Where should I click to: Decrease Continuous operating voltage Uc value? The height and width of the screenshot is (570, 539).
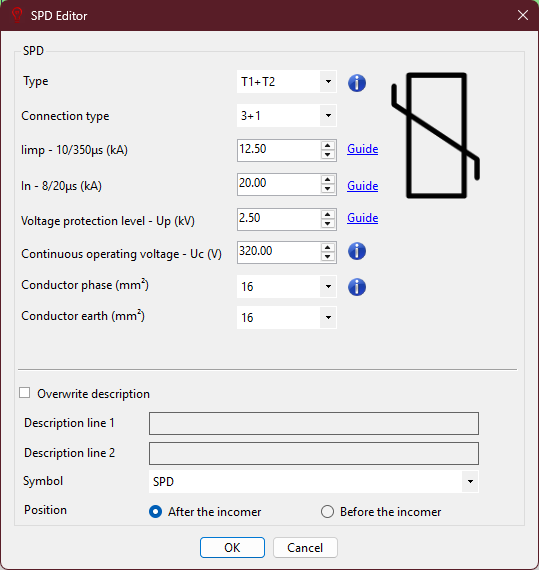[327, 256]
